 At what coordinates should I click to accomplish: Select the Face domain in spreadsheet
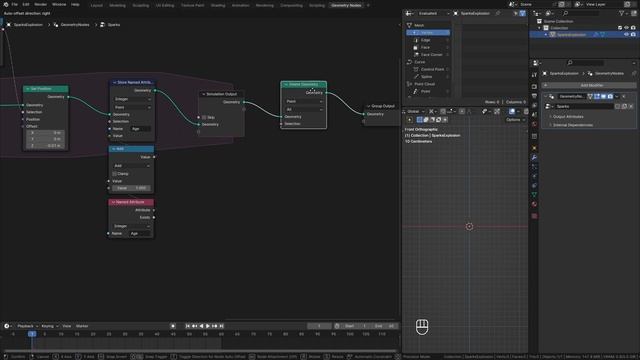pyautogui.click(x=425, y=47)
